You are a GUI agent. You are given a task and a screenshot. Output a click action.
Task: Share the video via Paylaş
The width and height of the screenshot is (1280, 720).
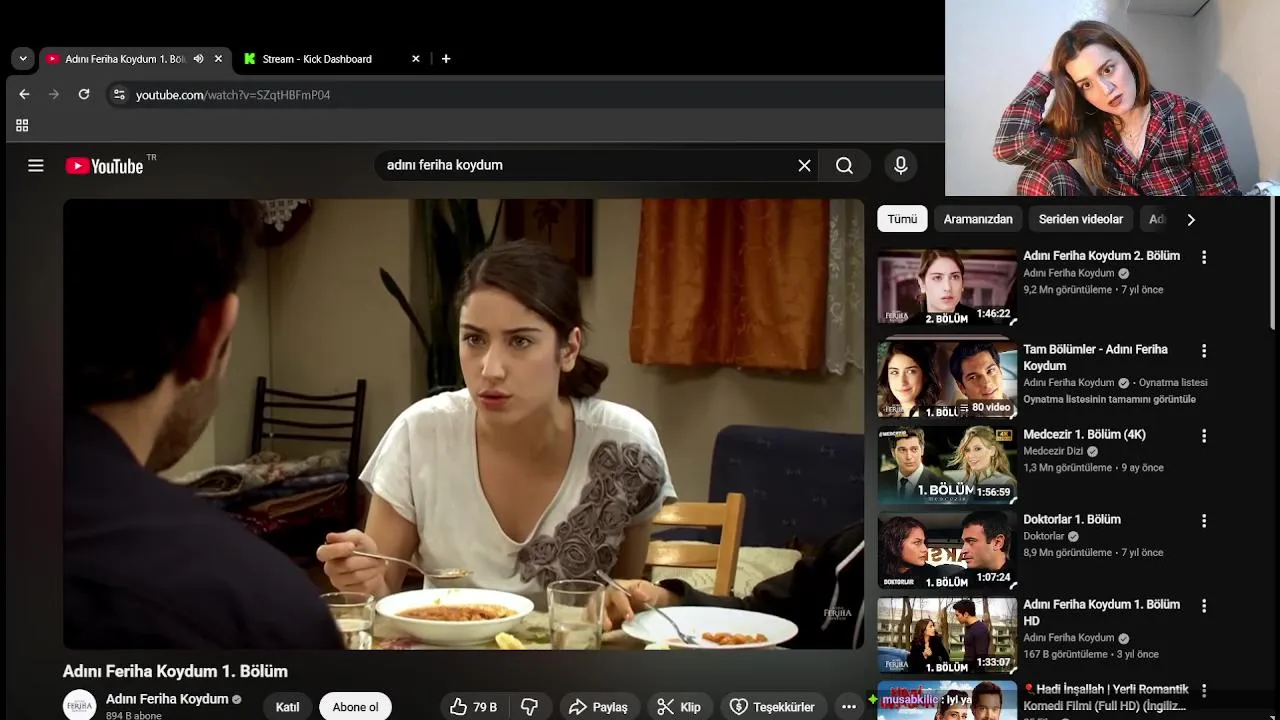click(598, 707)
